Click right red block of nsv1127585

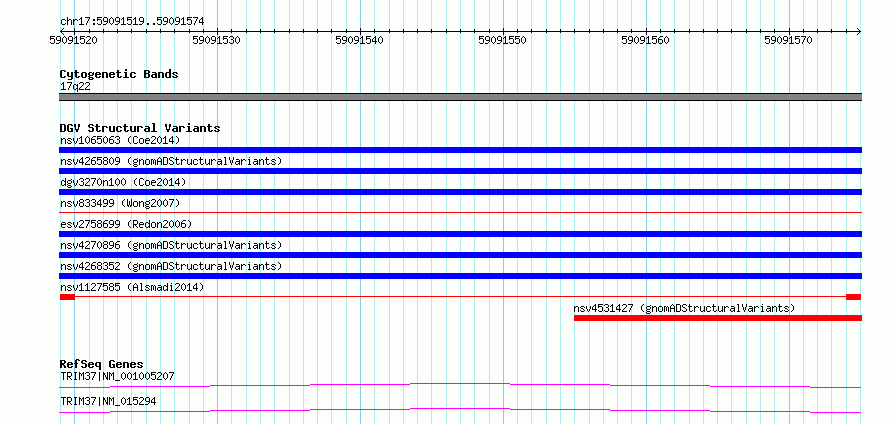click(x=854, y=297)
